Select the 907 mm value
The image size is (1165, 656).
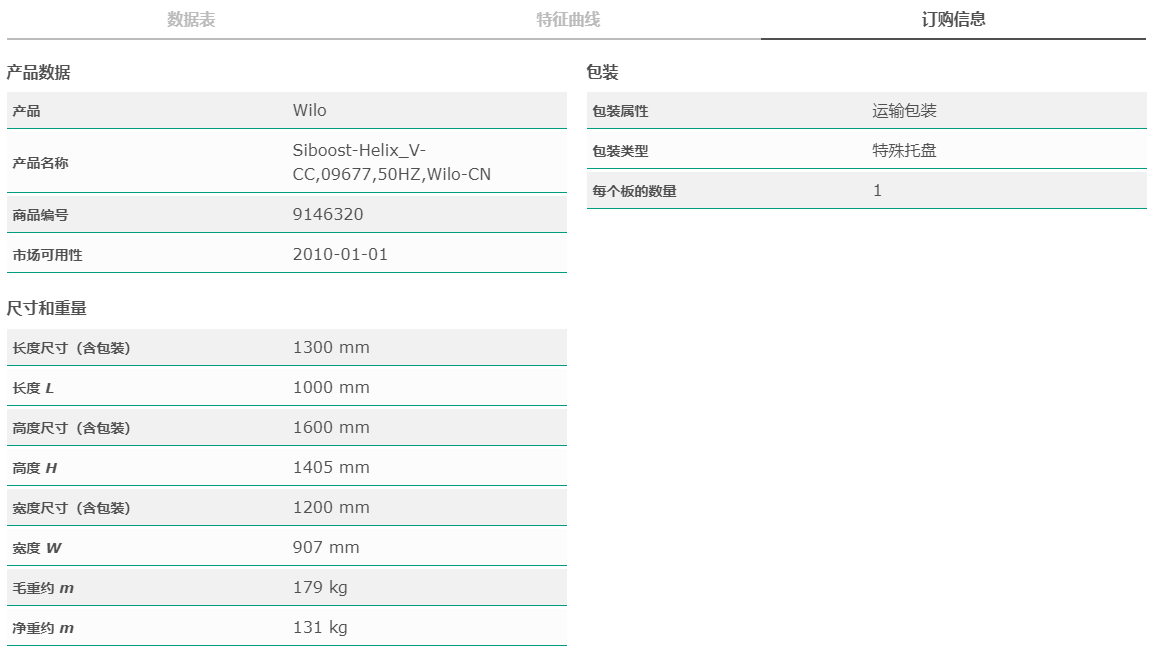click(326, 548)
